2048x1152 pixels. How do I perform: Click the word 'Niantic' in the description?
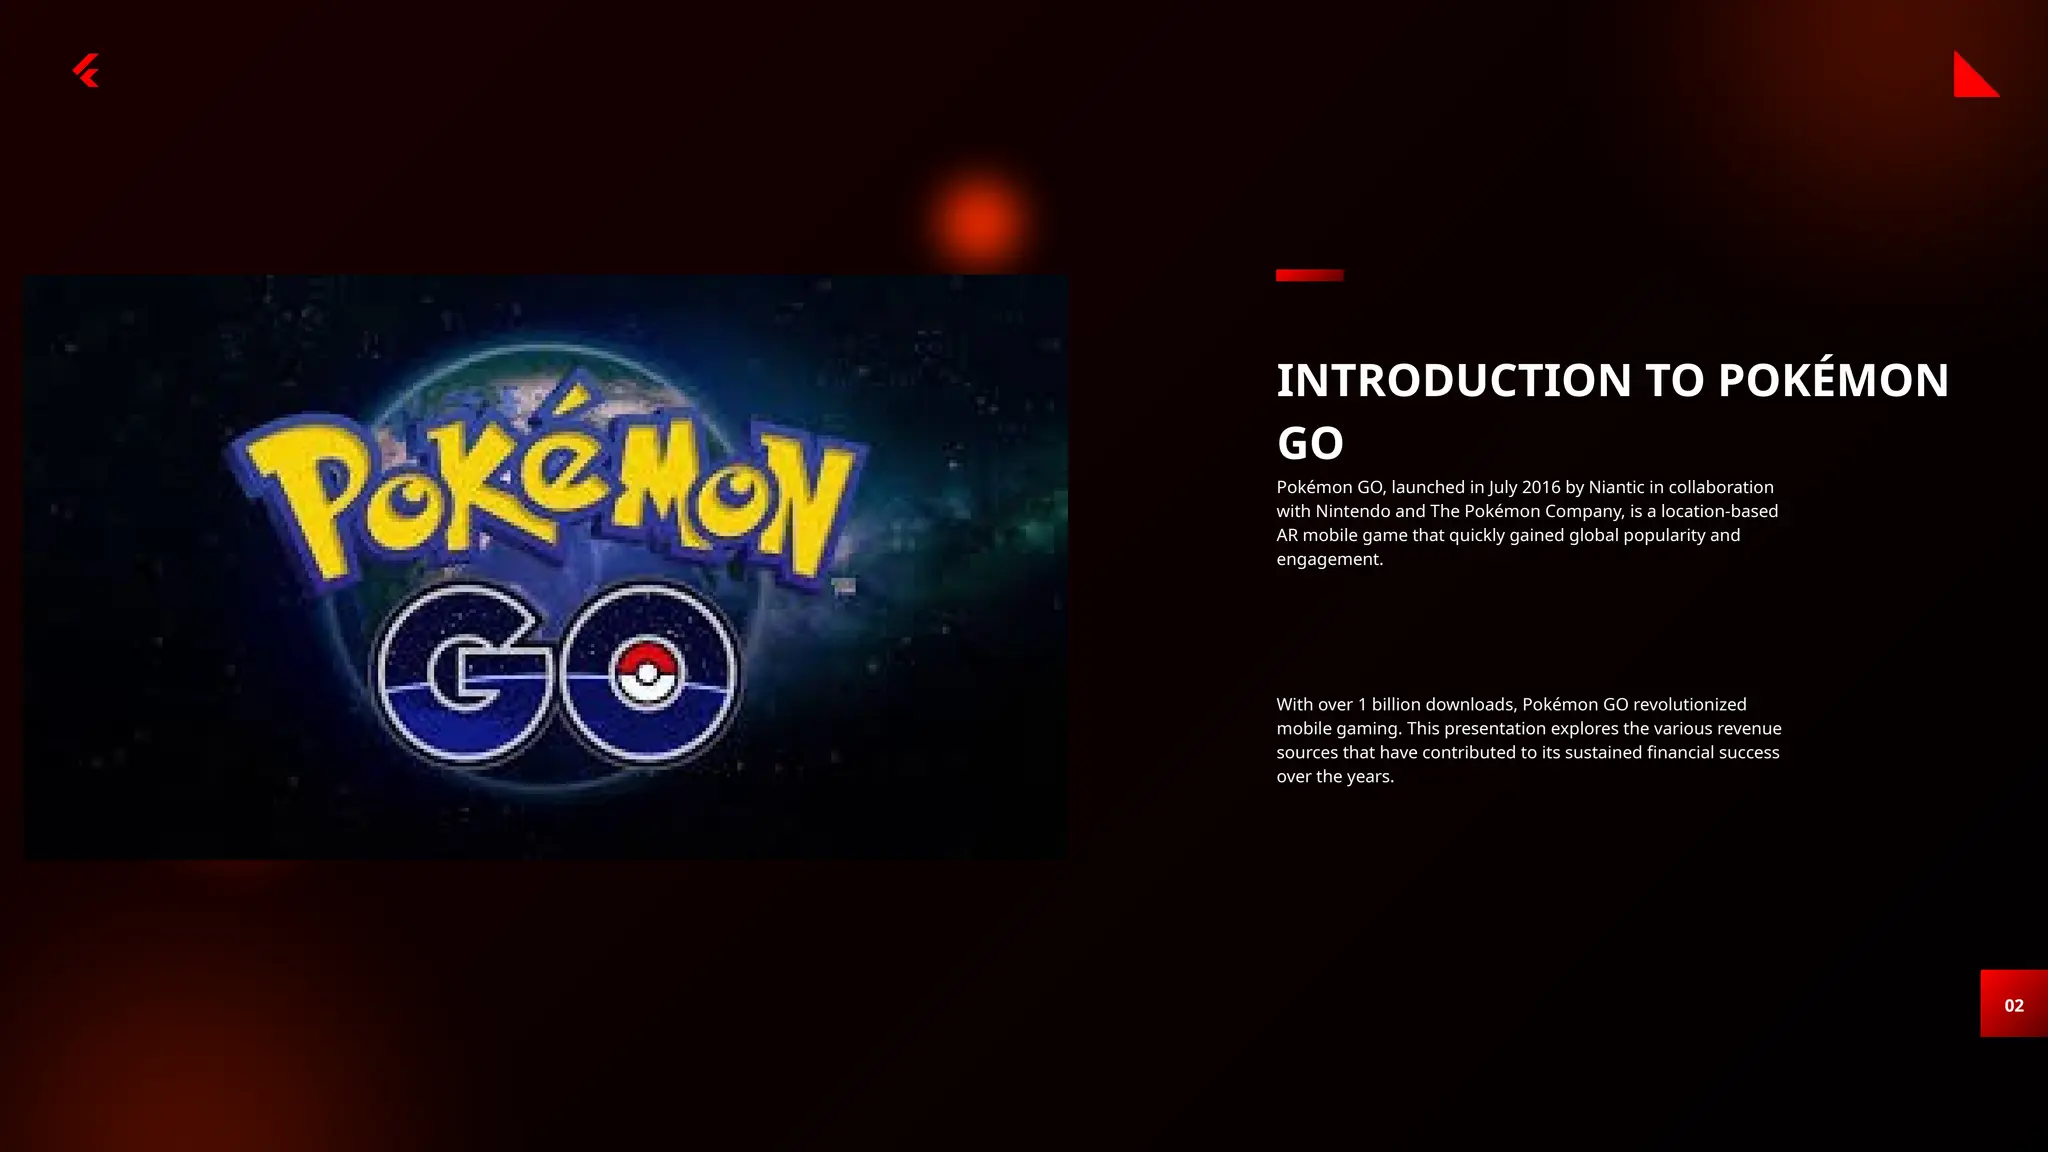pos(1616,487)
